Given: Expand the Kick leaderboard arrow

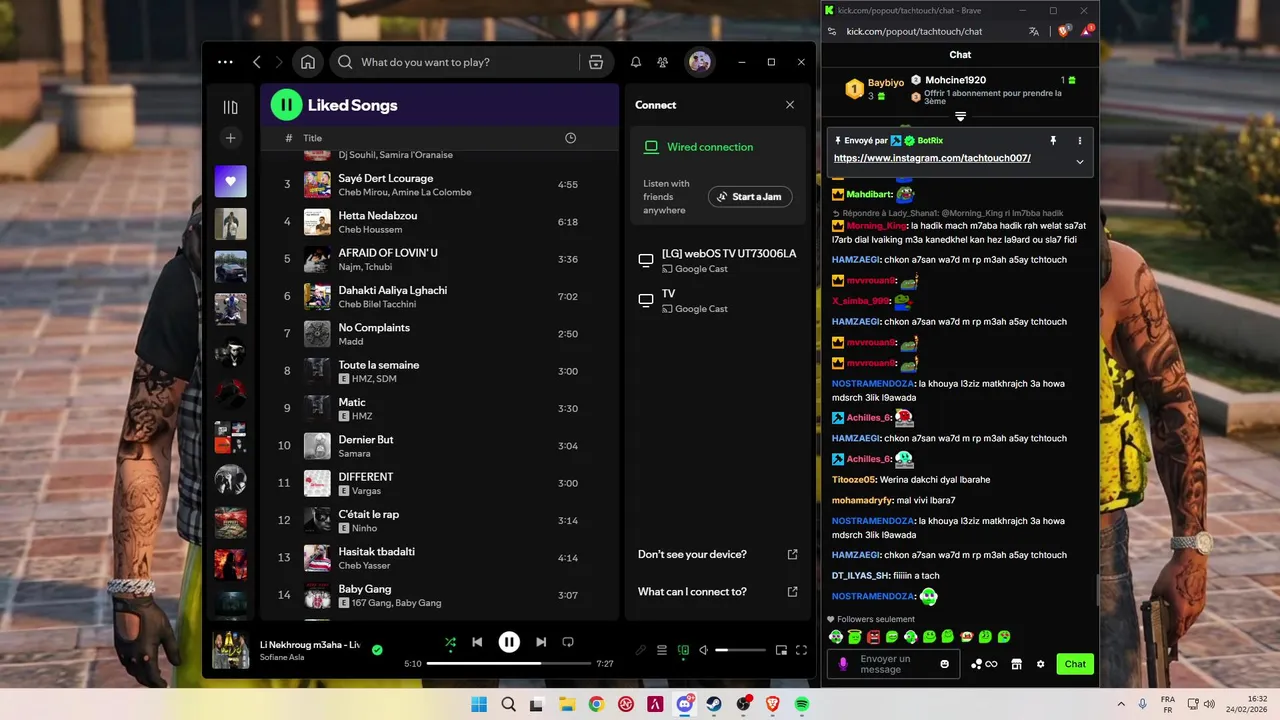Looking at the screenshot, I should coord(960,117).
